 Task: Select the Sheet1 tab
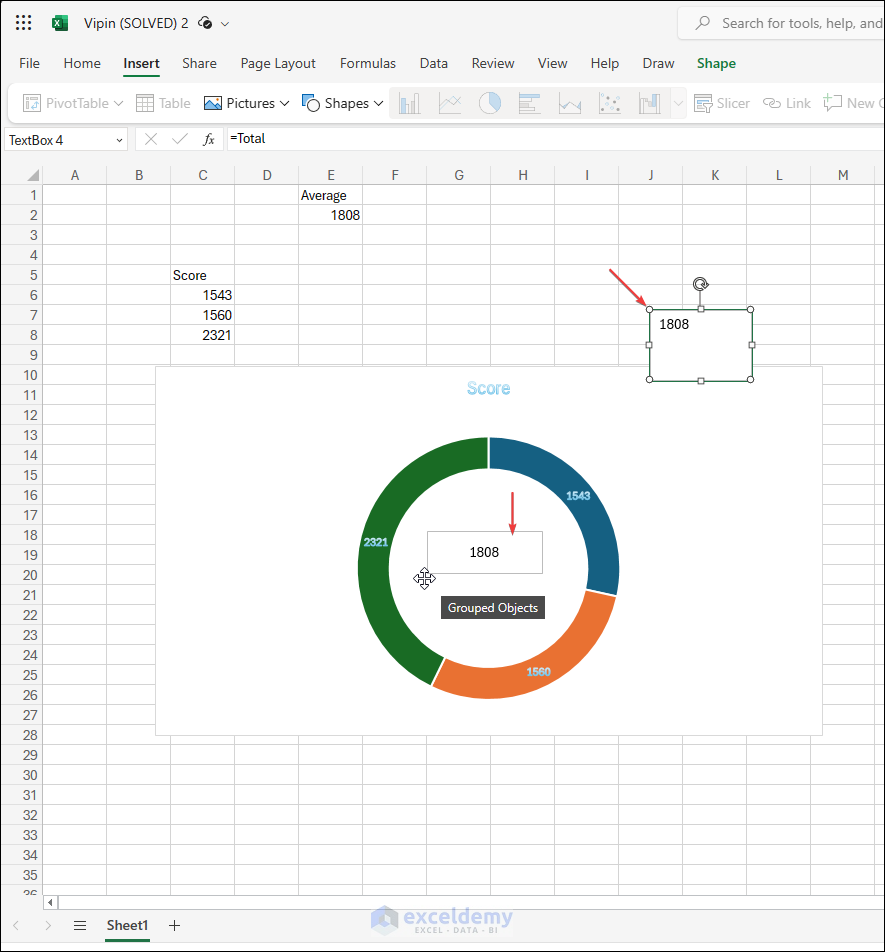coord(127,925)
